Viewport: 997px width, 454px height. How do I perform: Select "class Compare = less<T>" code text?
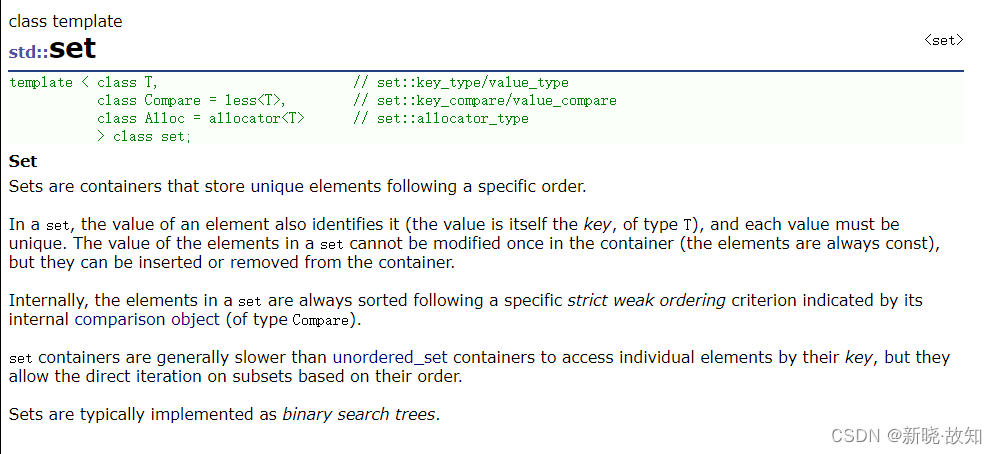coord(189,100)
